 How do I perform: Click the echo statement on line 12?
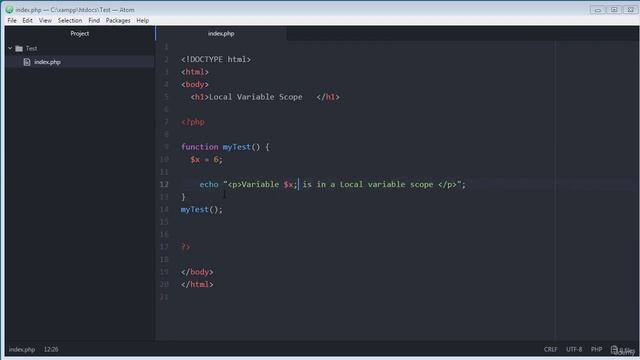(x=333, y=184)
